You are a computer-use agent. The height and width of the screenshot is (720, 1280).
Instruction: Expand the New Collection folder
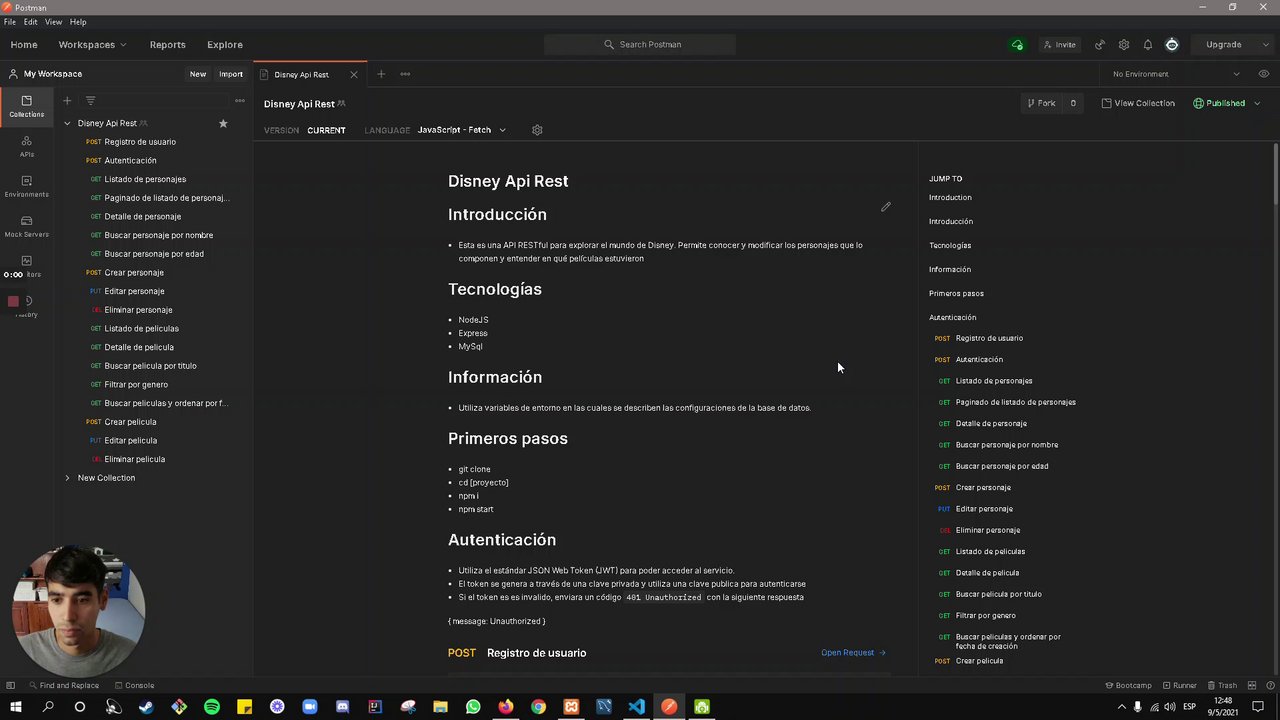pyautogui.click(x=67, y=478)
